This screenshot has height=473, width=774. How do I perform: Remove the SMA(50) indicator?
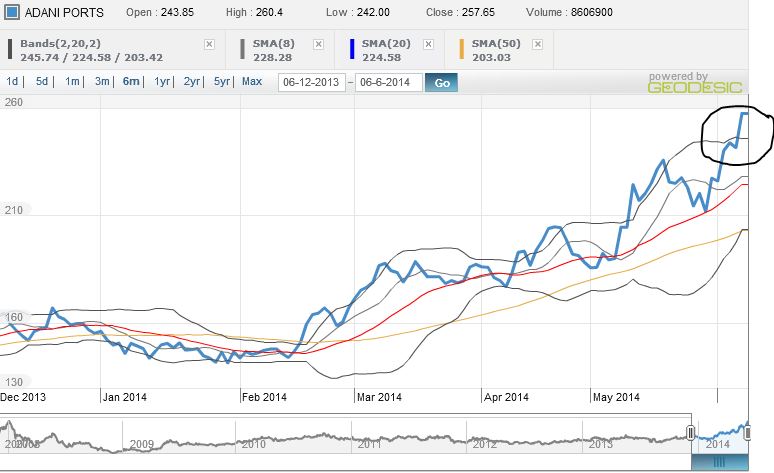tap(538, 44)
